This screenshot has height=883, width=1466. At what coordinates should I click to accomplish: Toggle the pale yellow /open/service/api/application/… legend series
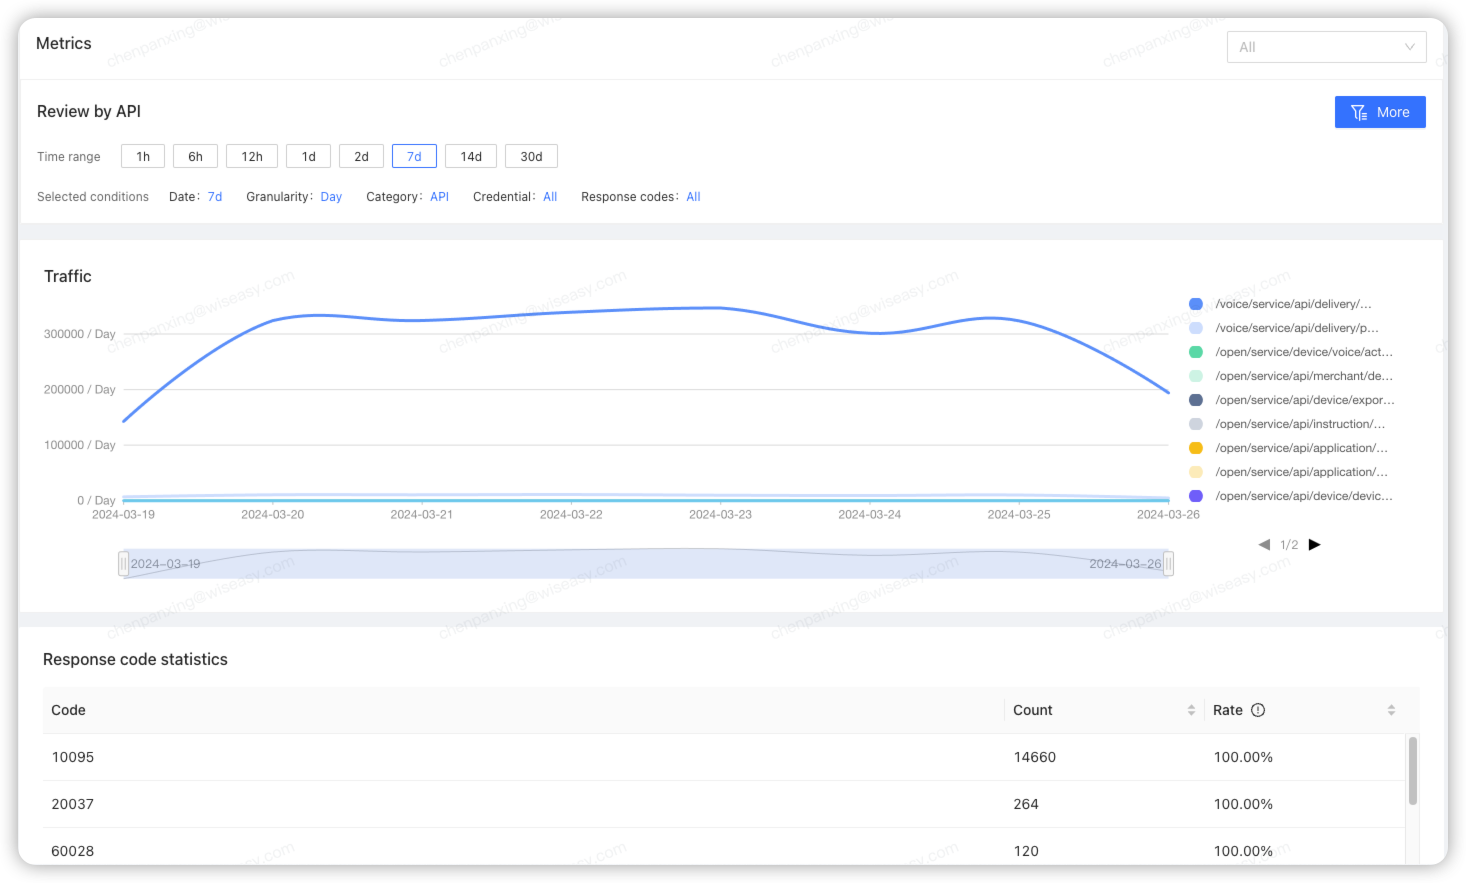(1288, 472)
